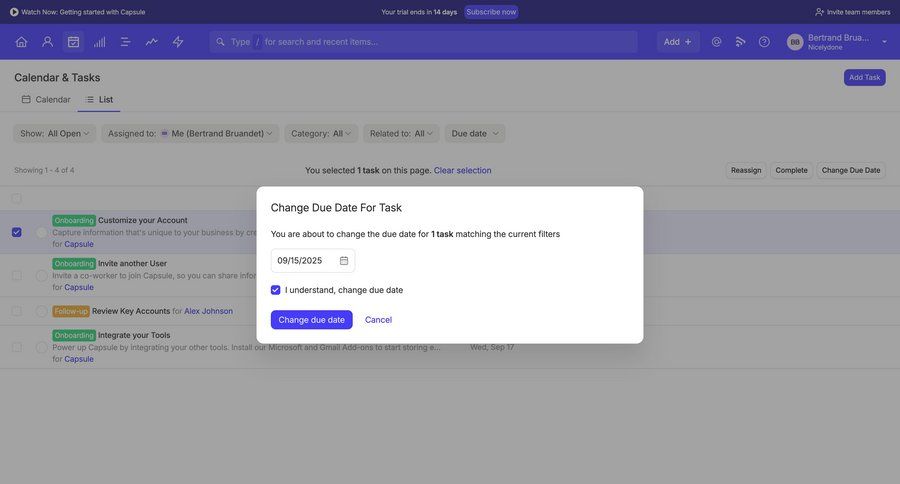
Task: Click the play icon for Watch Now video
Action: point(14,12)
